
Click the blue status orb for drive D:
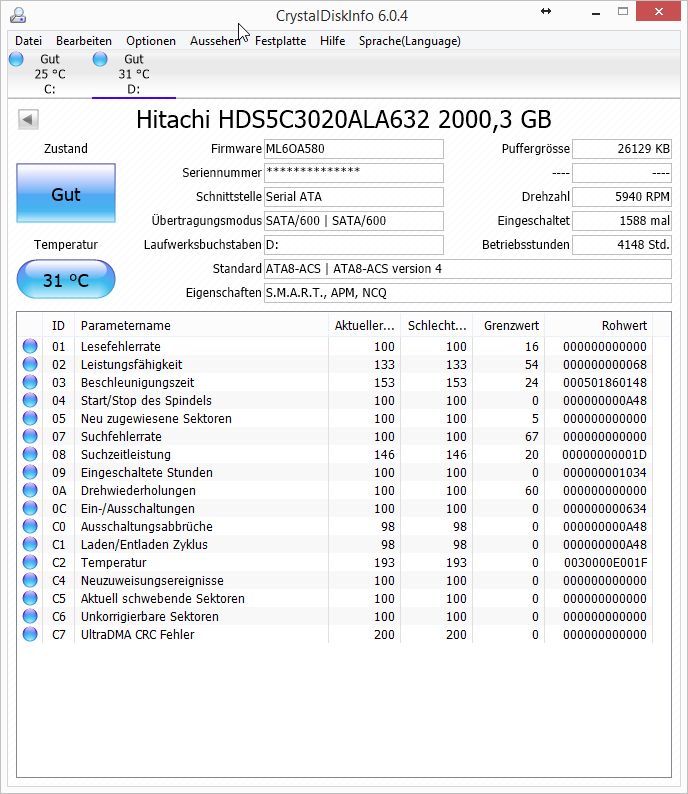100,59
